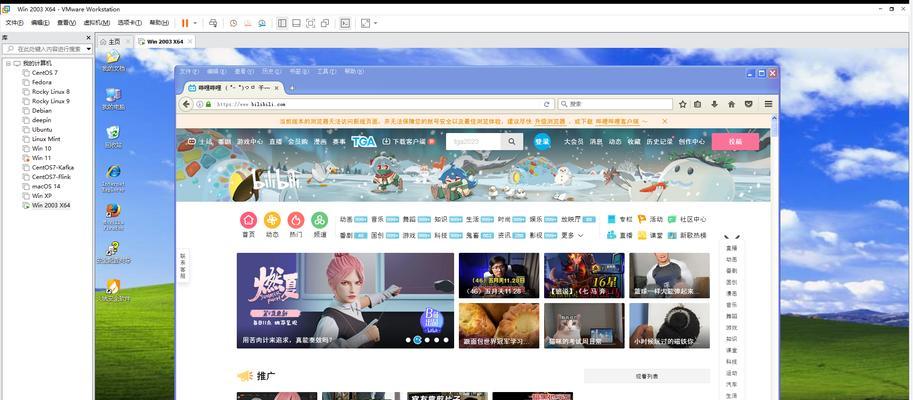
Task: Click the send Ctrl+Alt+Del toolbar icon
Action: point(213,23)
